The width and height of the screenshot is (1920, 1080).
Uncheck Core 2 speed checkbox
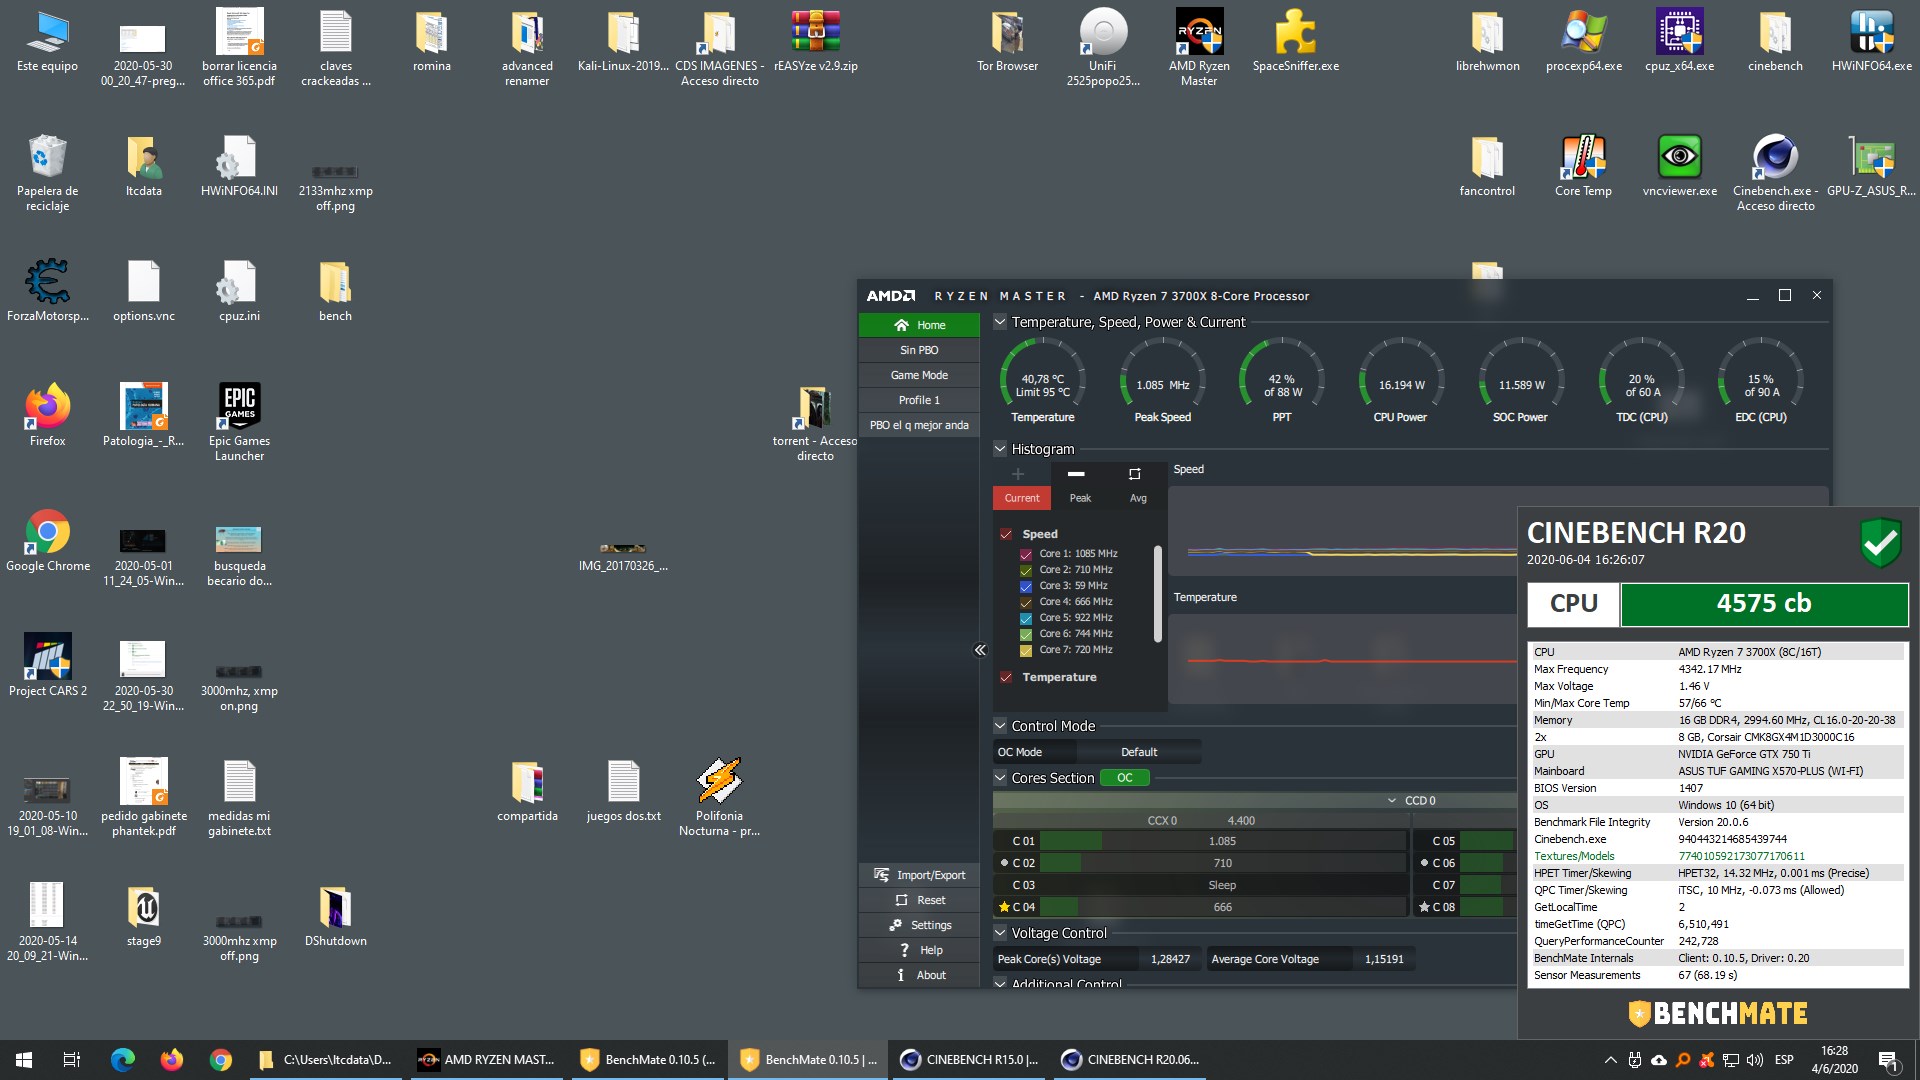(x=1026, y=570)
